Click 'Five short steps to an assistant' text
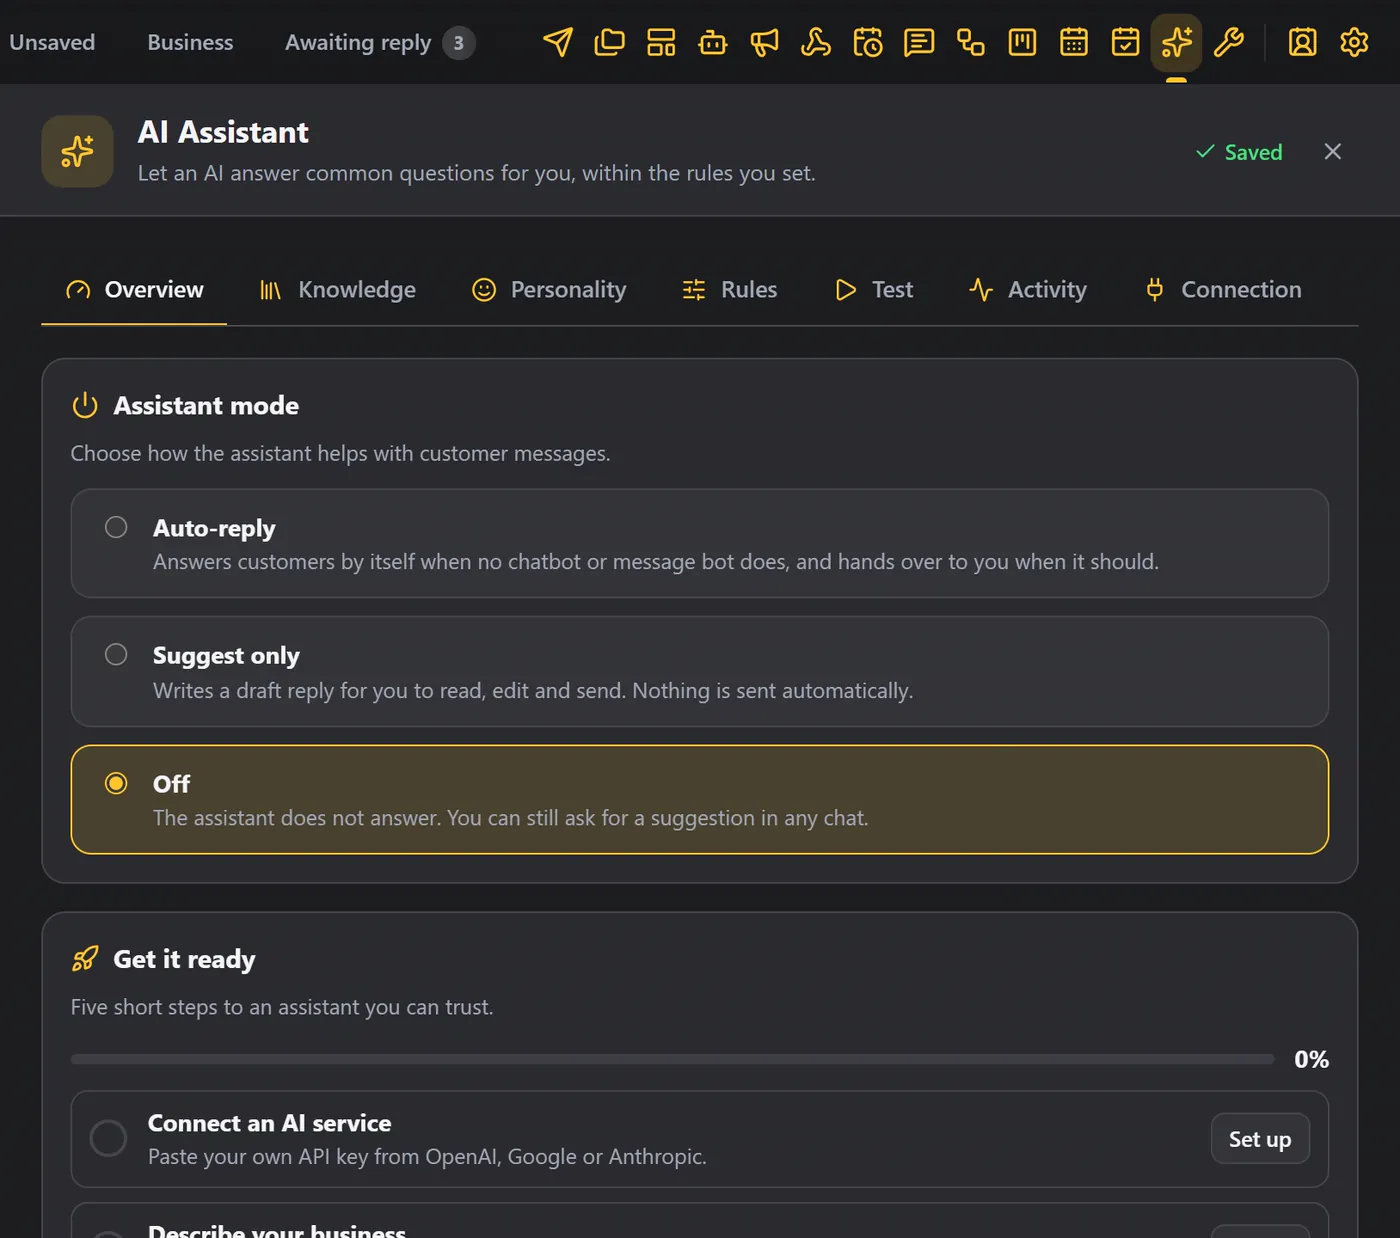Image resolution: width=1400 pixels, height=1238 pixels. pyautogui.click(x=282, y=1007)
